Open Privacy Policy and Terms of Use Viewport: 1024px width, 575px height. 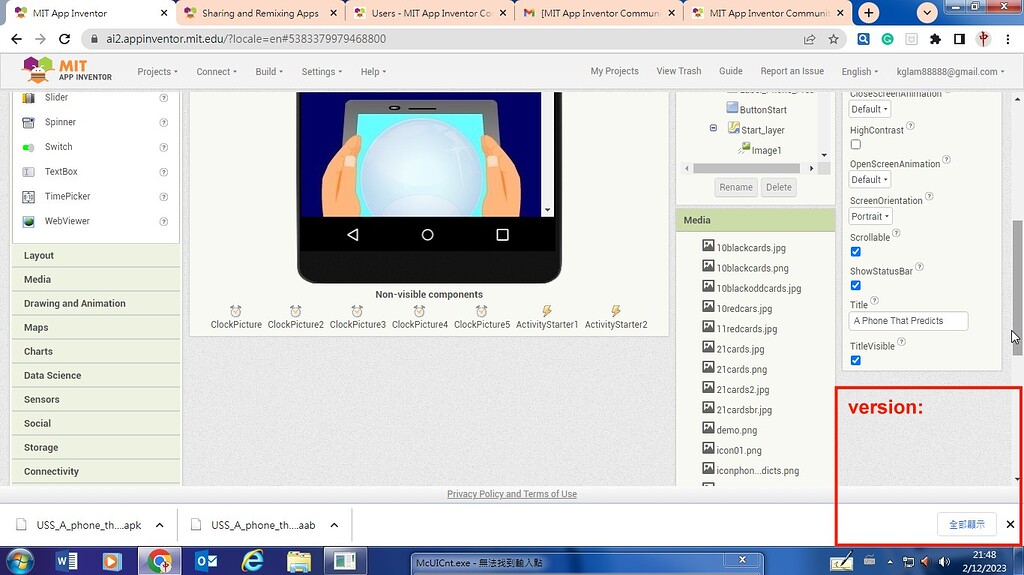pyautogui.click(x=511, y=494)
